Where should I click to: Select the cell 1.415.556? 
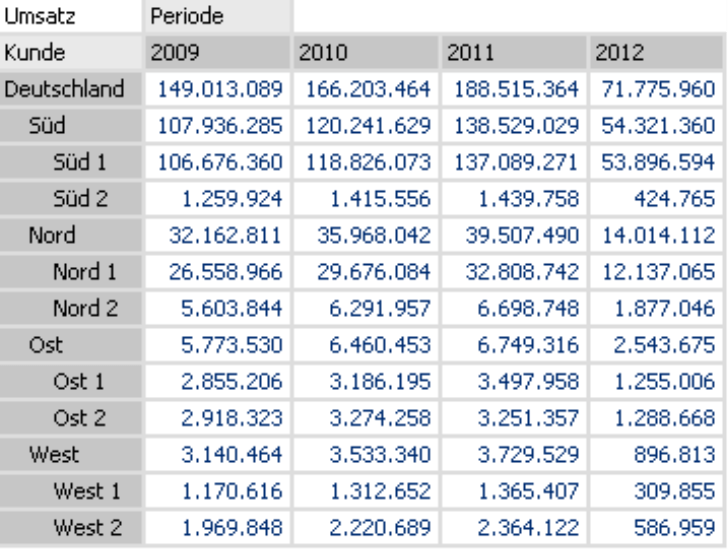[x=366, y=199]
